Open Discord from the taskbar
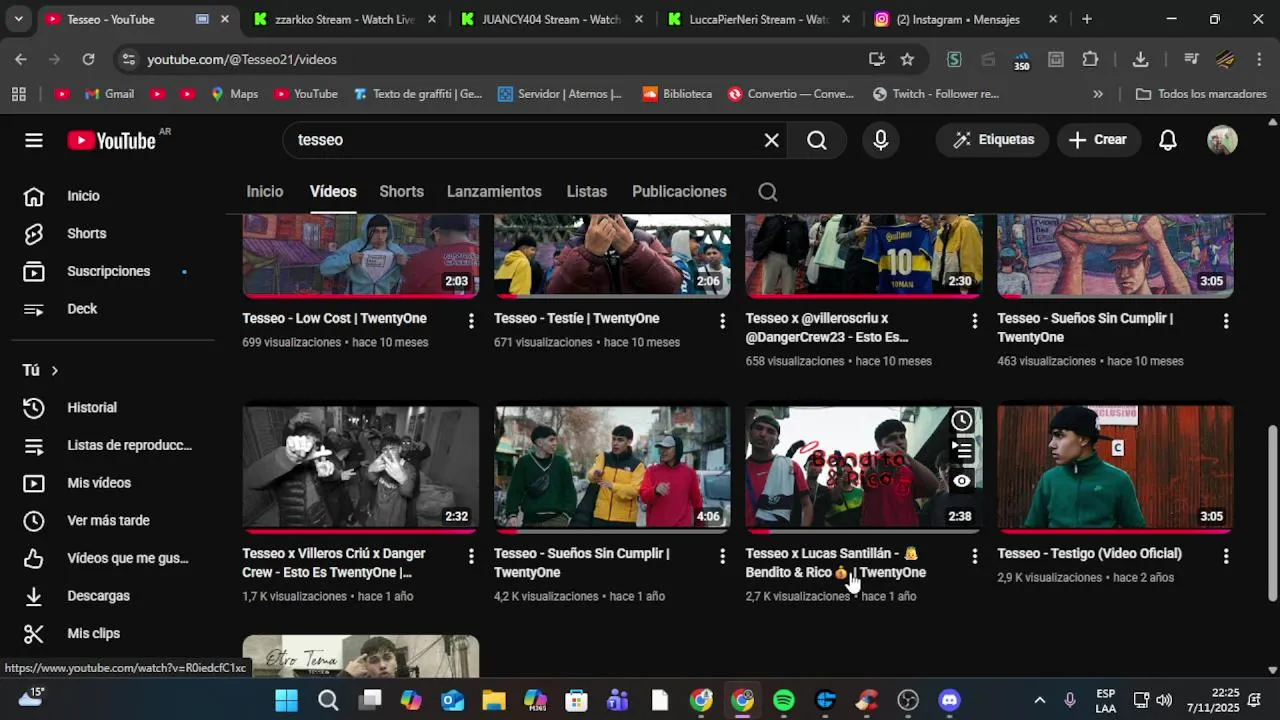Screen dimensions: 1280x720 coord(950,700)
